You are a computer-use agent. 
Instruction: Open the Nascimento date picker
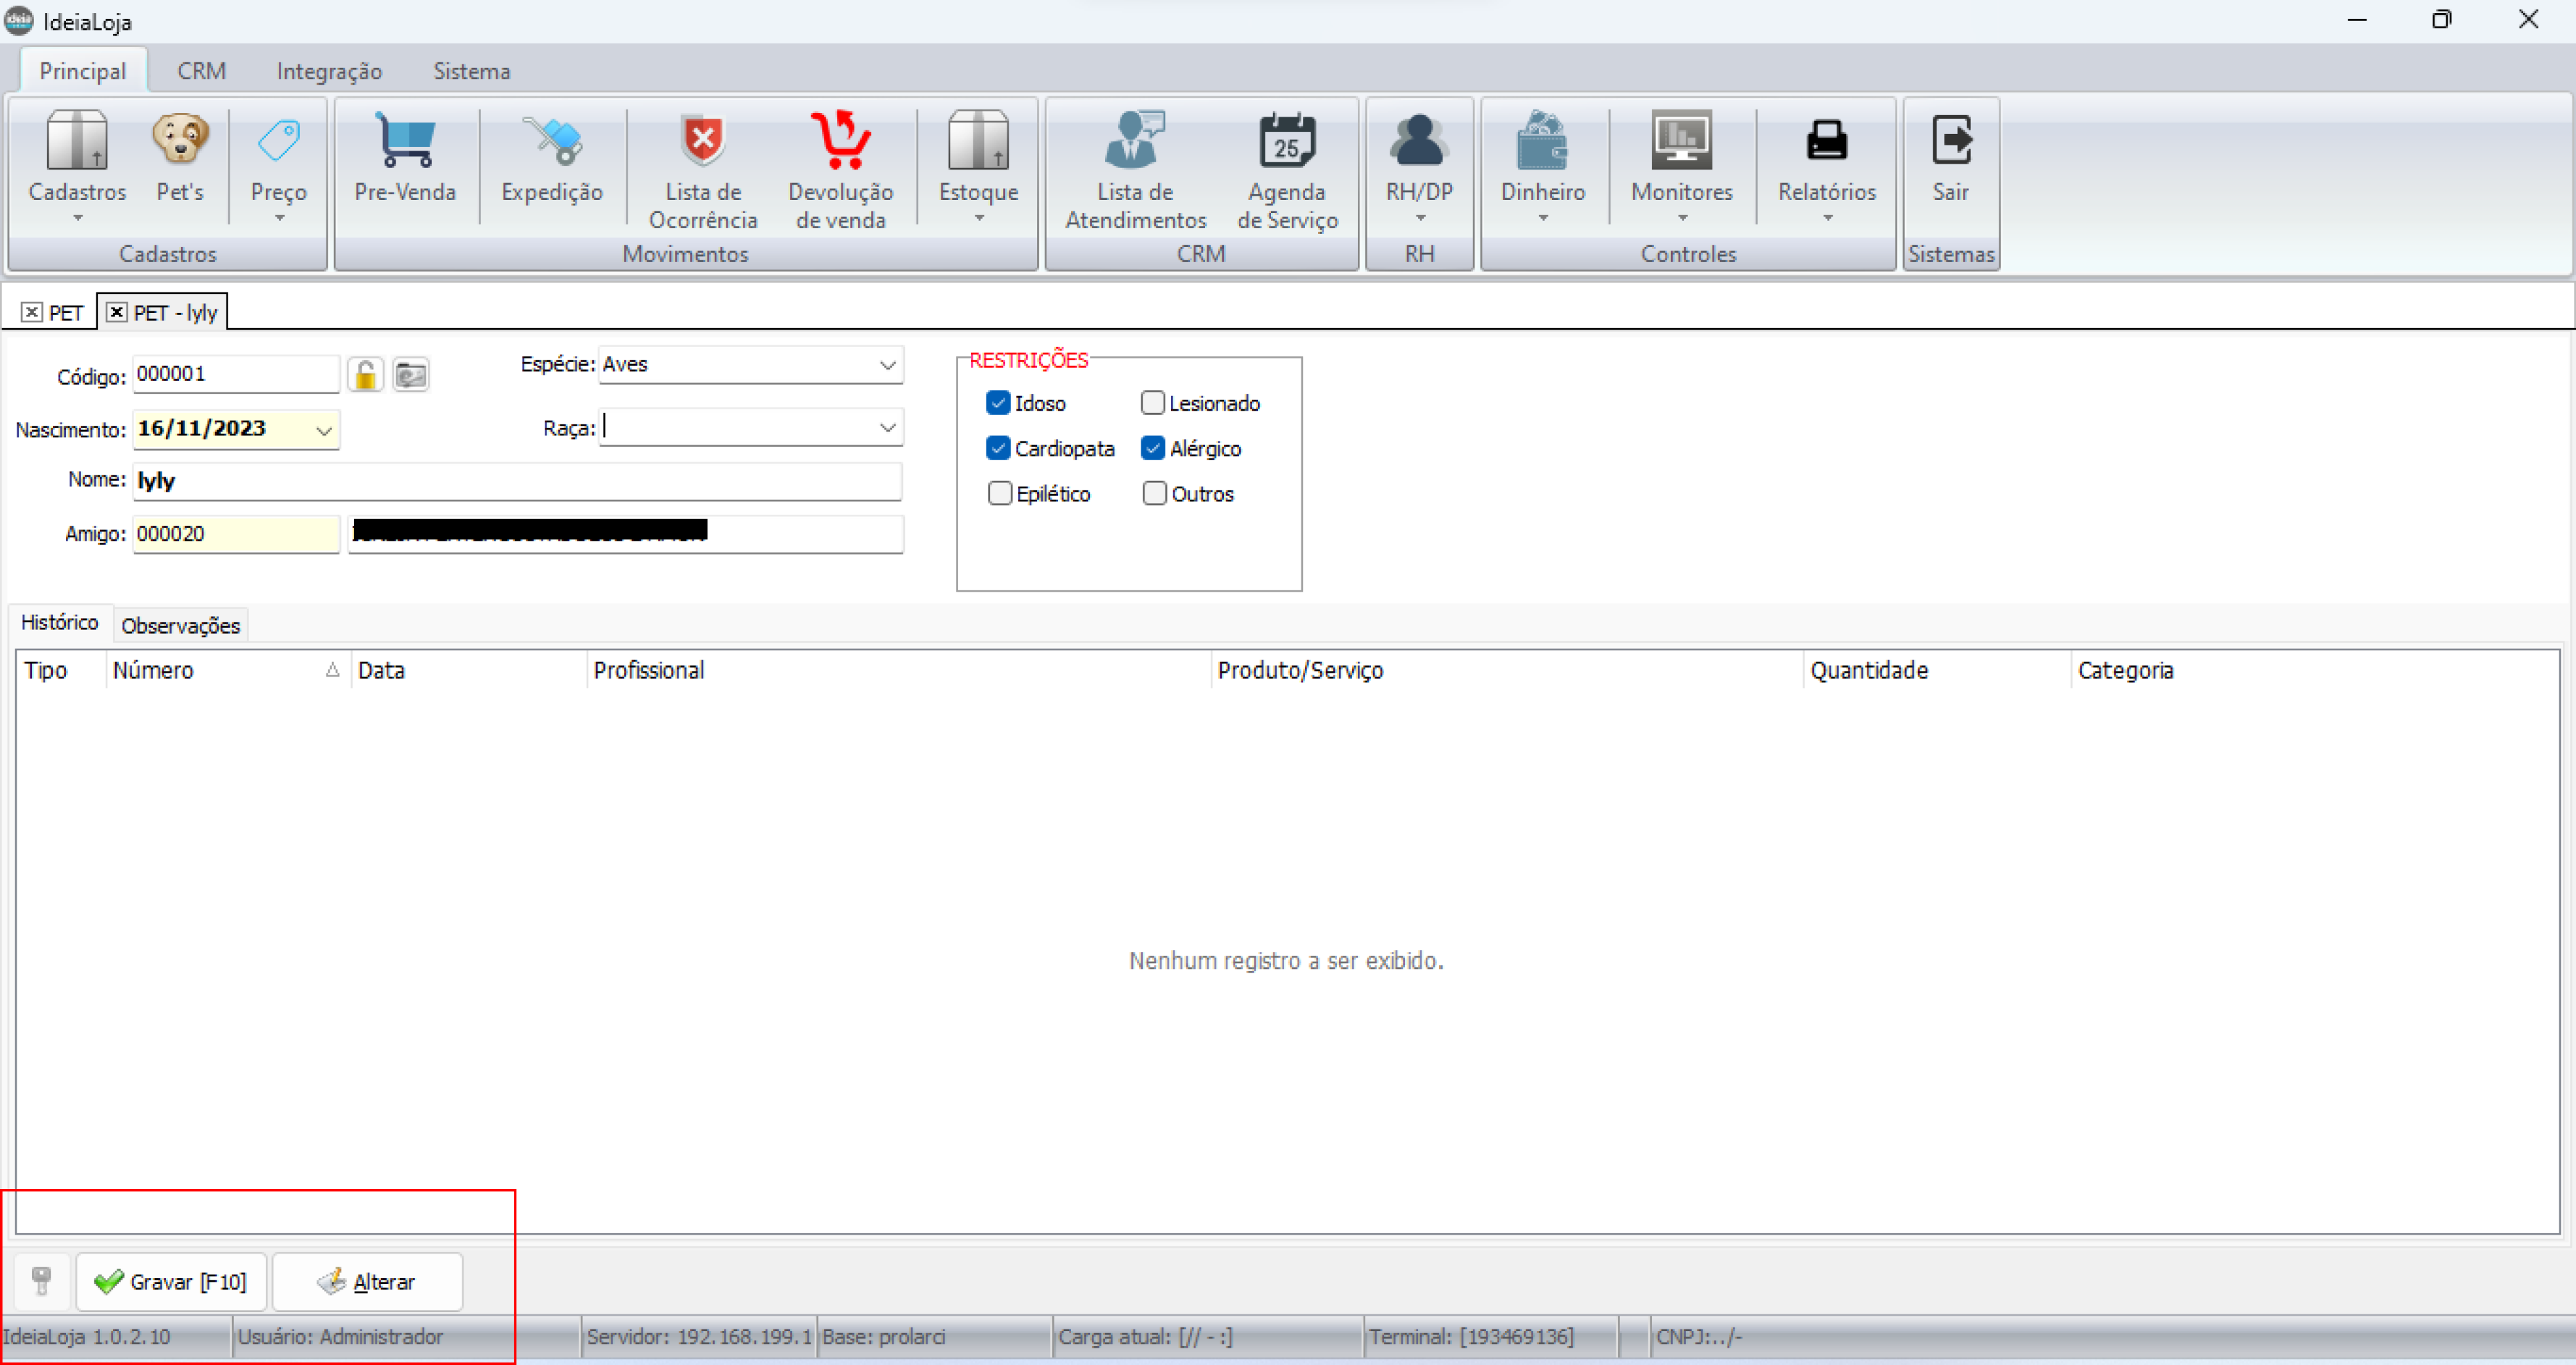[x=324, y=430]
